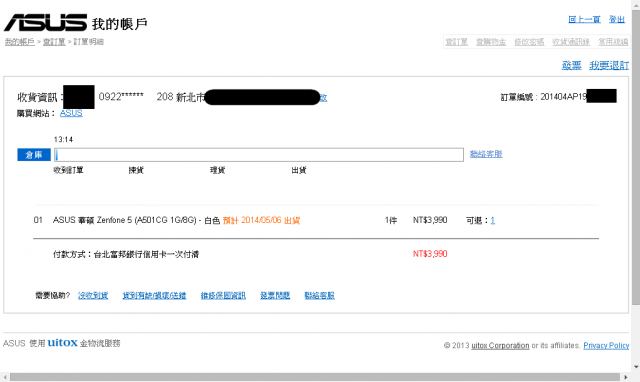
Task: Select 查購物金 in the account menu bar
Action: point(491,42)
